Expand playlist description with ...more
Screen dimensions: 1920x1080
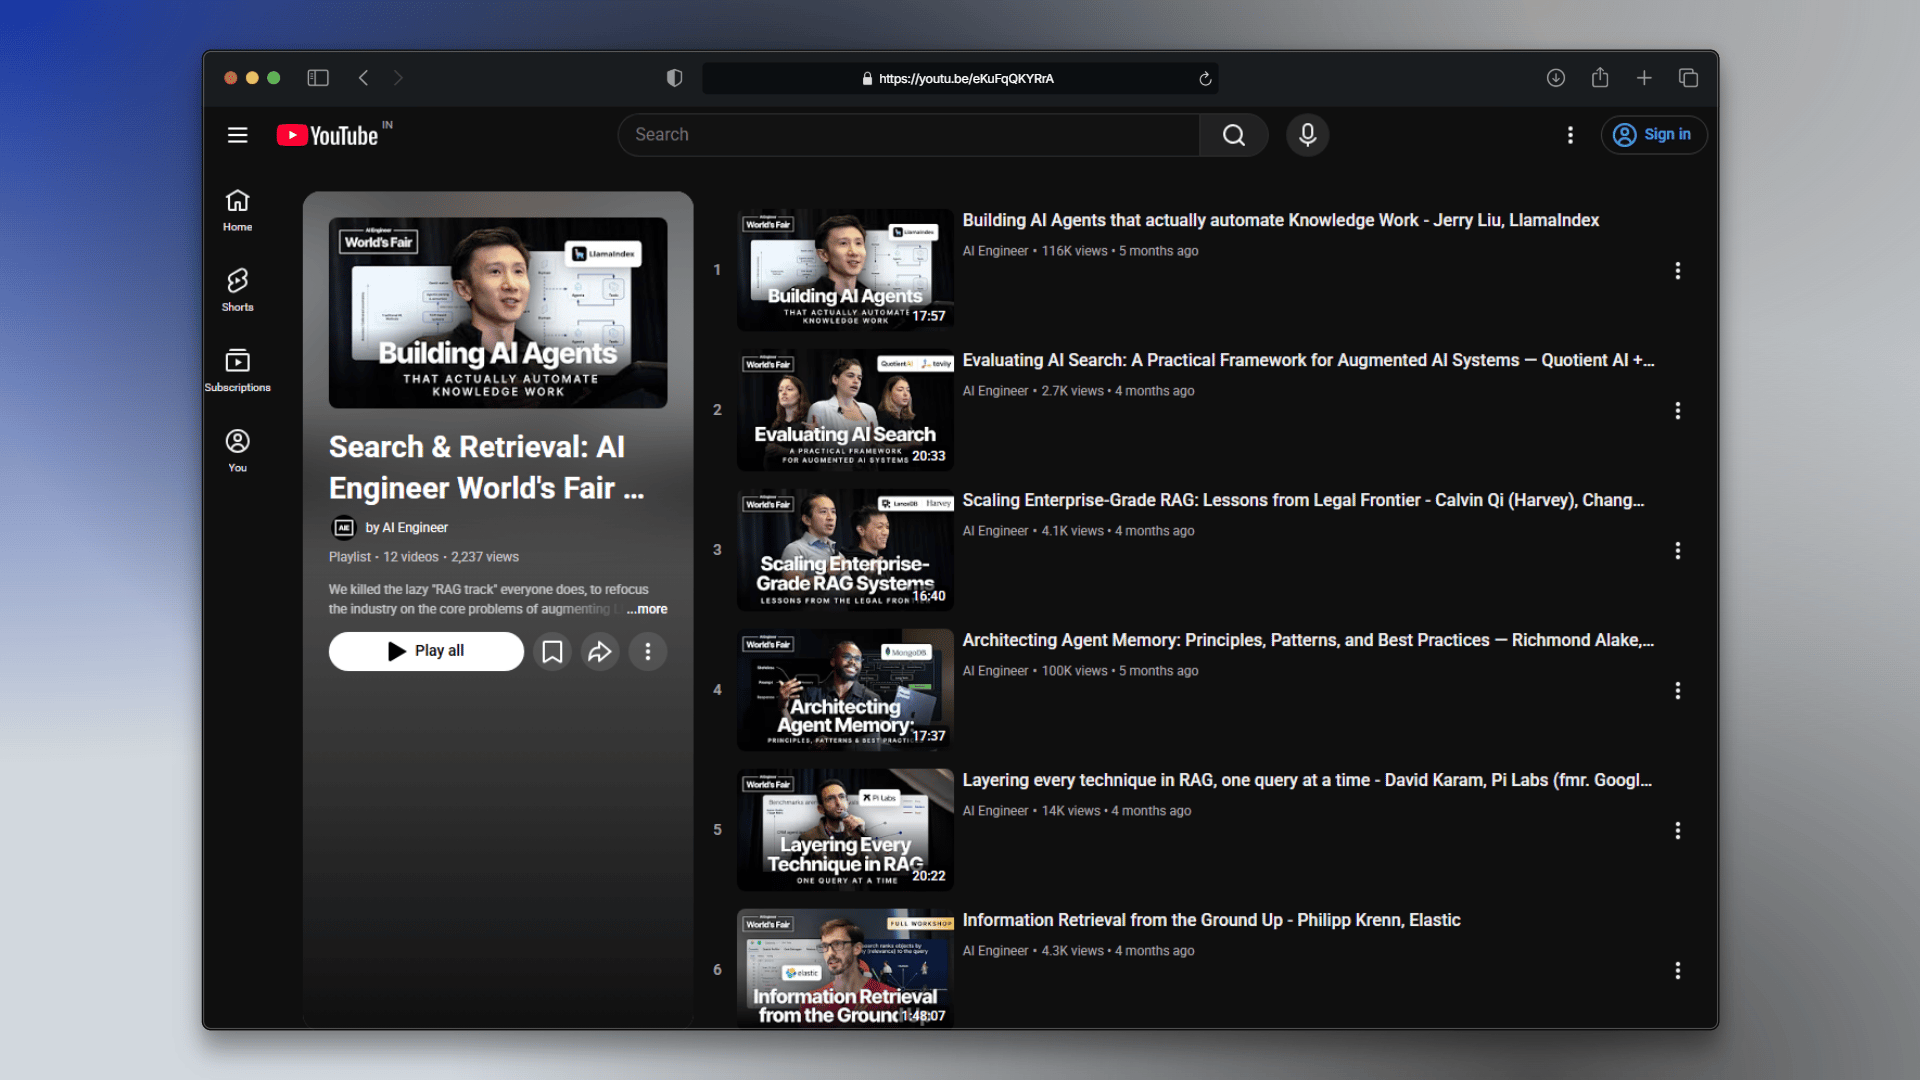[x=647, y=609]
